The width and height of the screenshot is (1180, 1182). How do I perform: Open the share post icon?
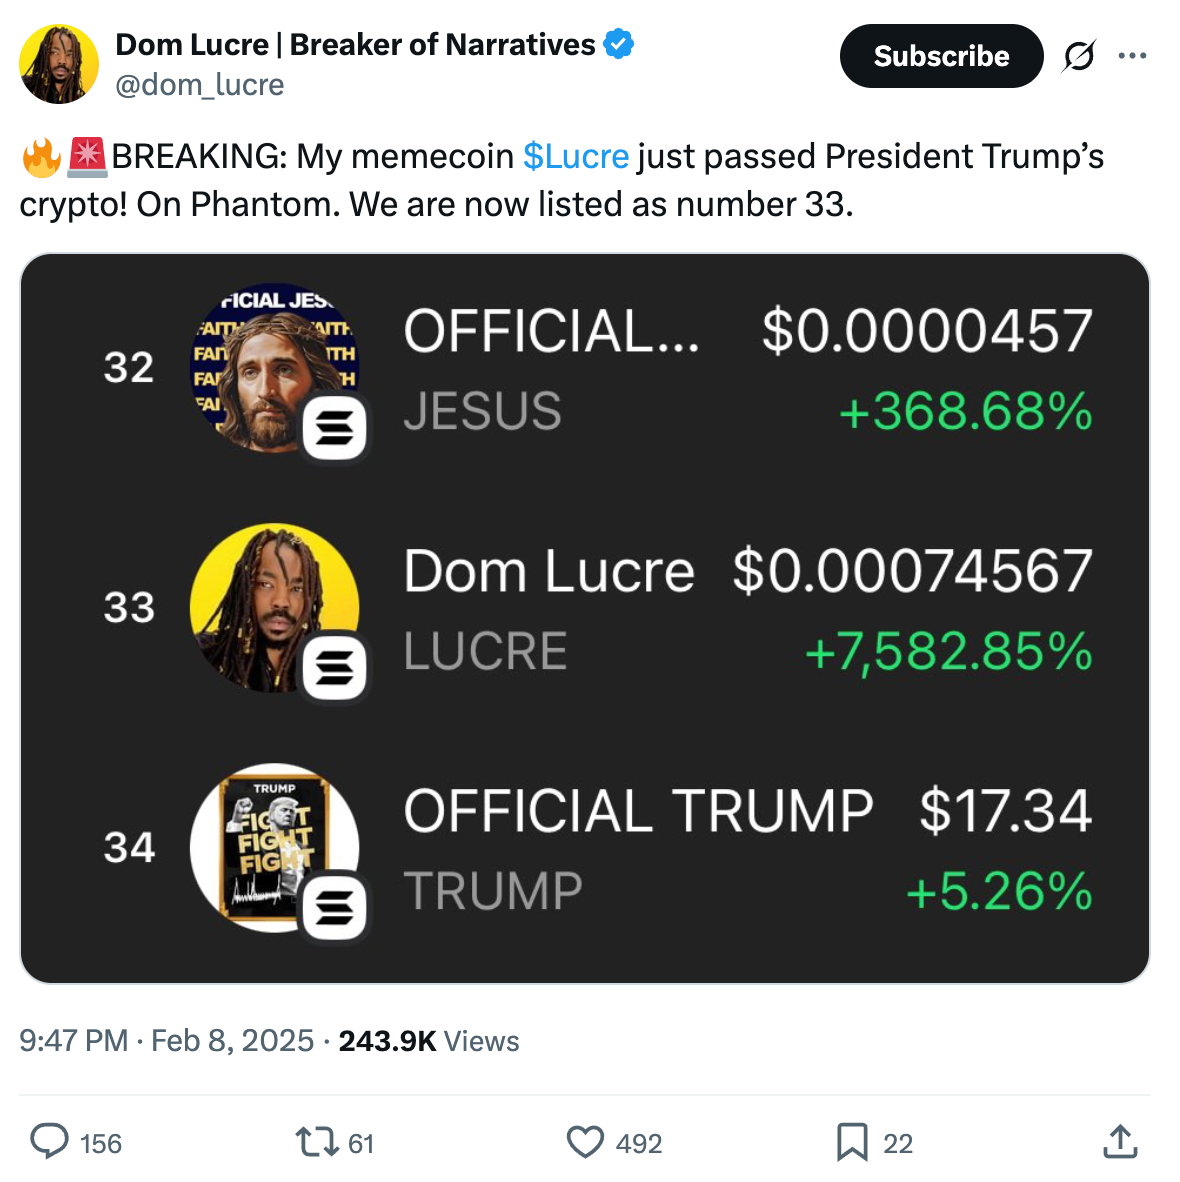coord(1120,1141)
